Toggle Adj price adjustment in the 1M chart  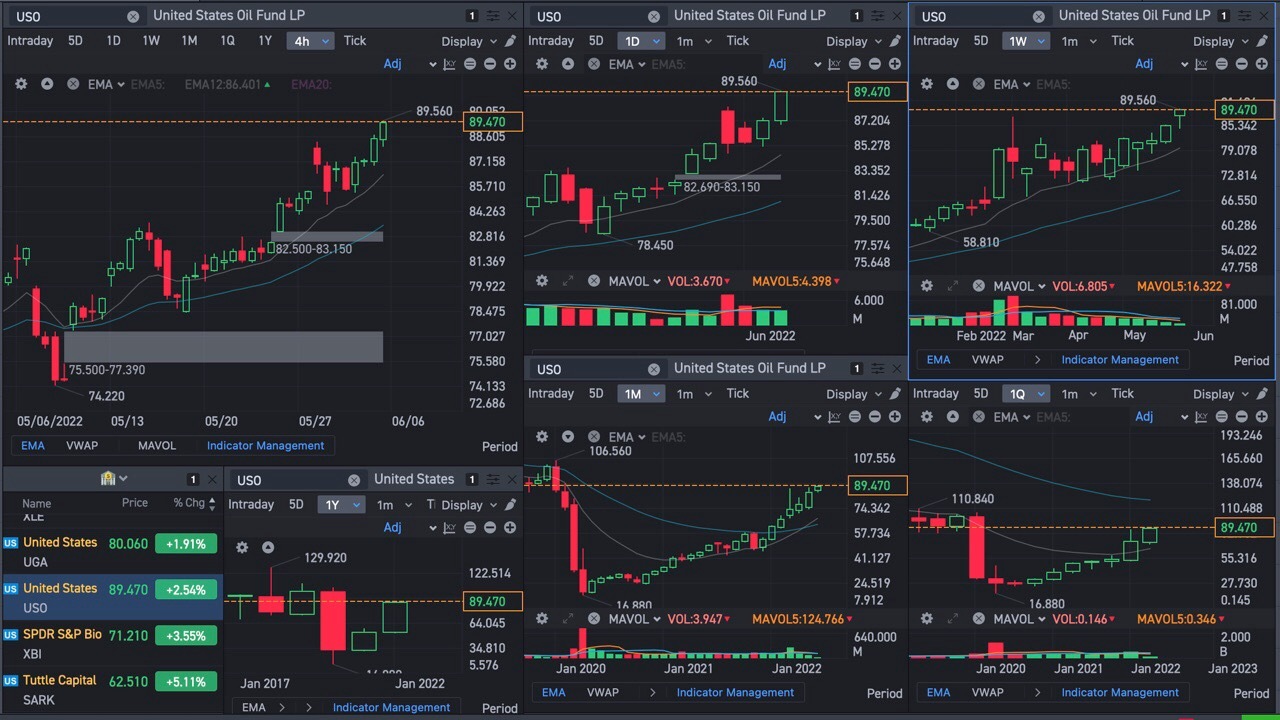[777, 417]
